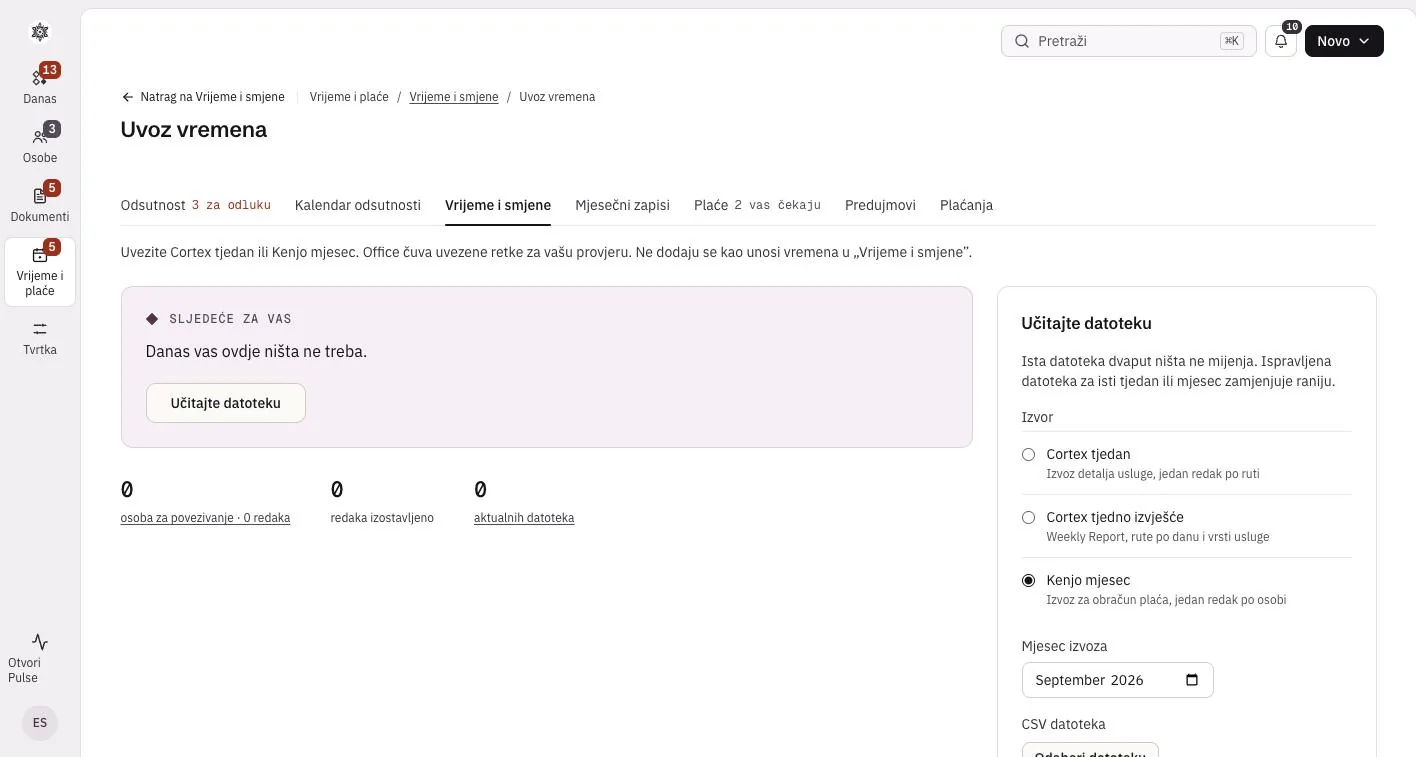Viewport: 1416px width, 757px height.
Task: Focus the Pretraži search field
Action: [1129, 41]
